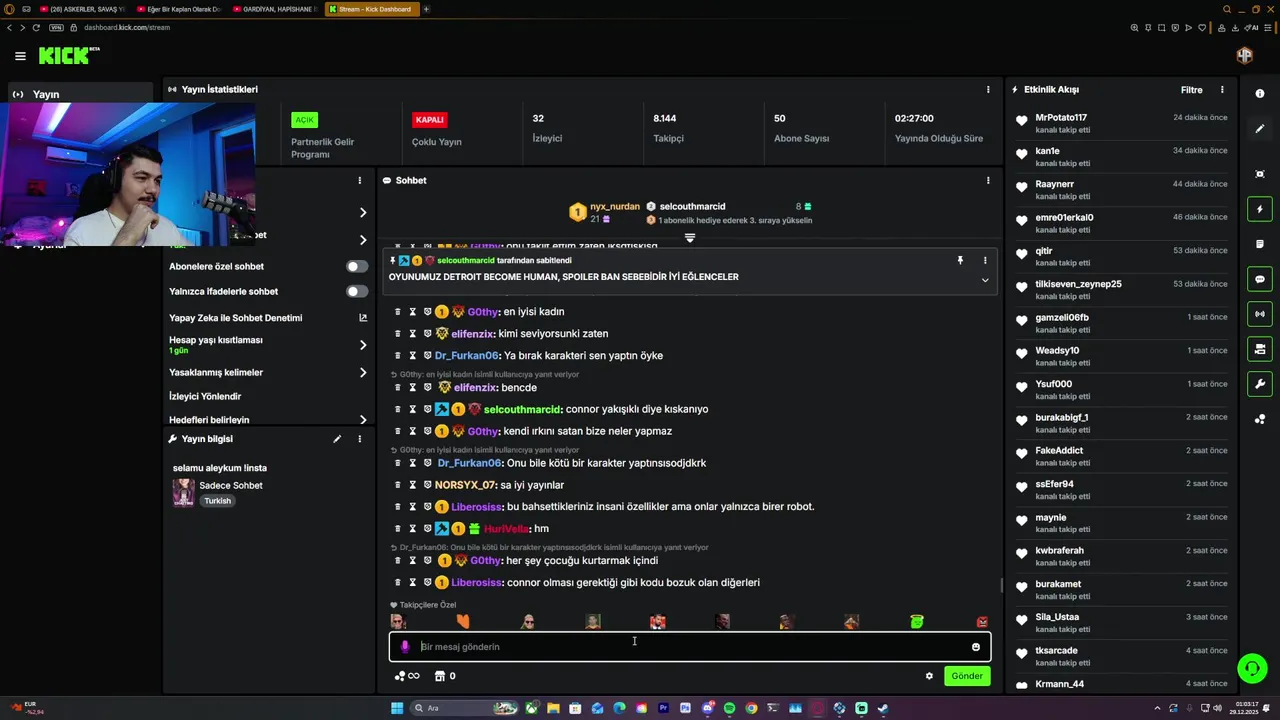Click the KAPALI Çoklu Yayın badge

click(429, 119)
